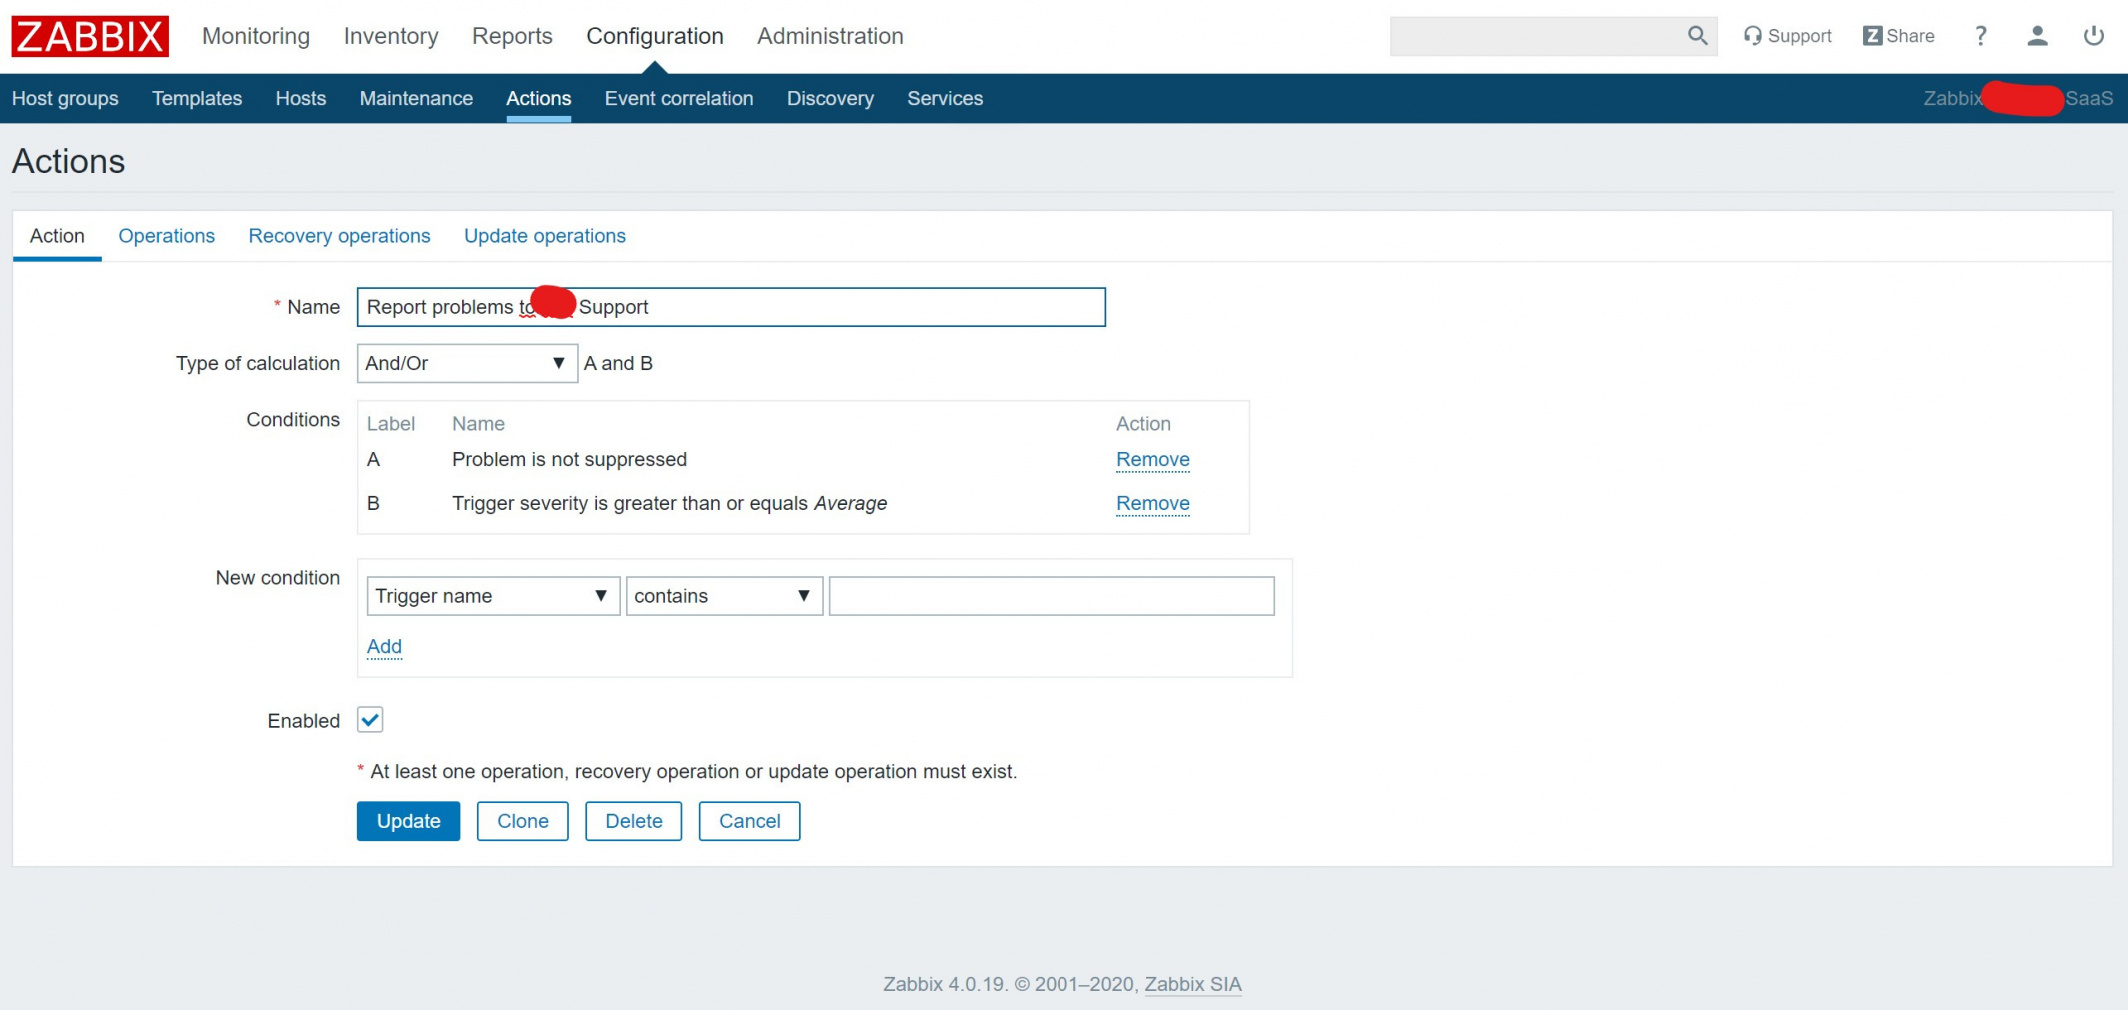Viewport: 2128px width, 1010px height.
Task: Open the contains operator dropdown
Action: click(724, 596)
